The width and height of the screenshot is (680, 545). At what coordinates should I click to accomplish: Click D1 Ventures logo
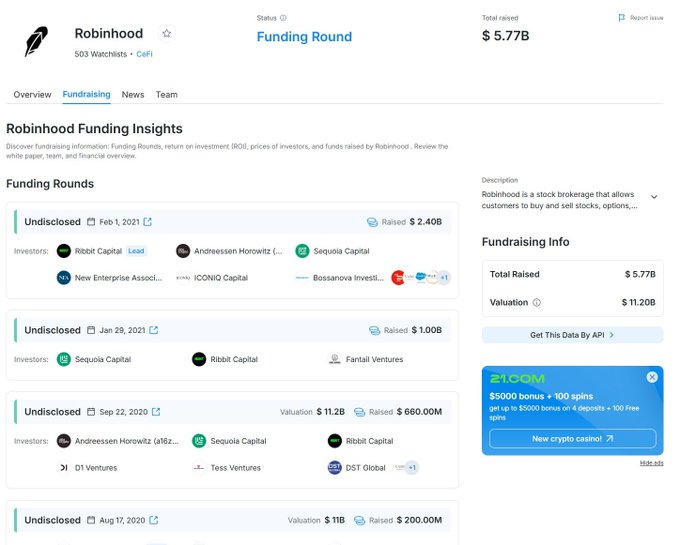click(64, 467)
